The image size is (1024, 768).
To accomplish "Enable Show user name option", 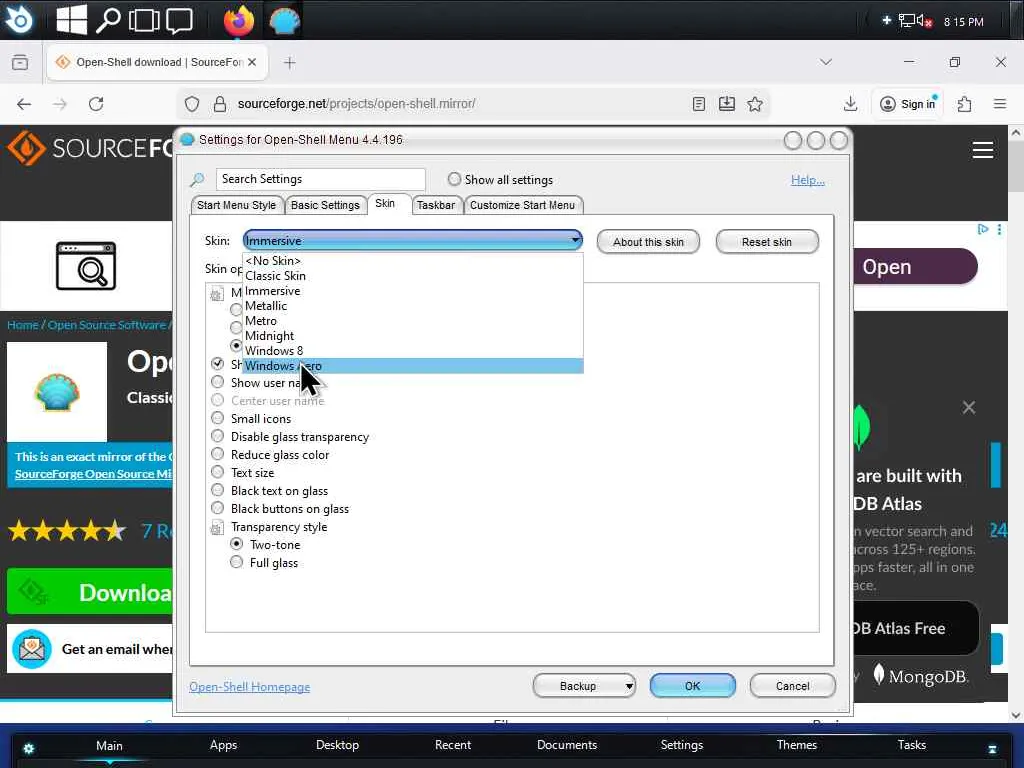I will [x=217, y=382].
